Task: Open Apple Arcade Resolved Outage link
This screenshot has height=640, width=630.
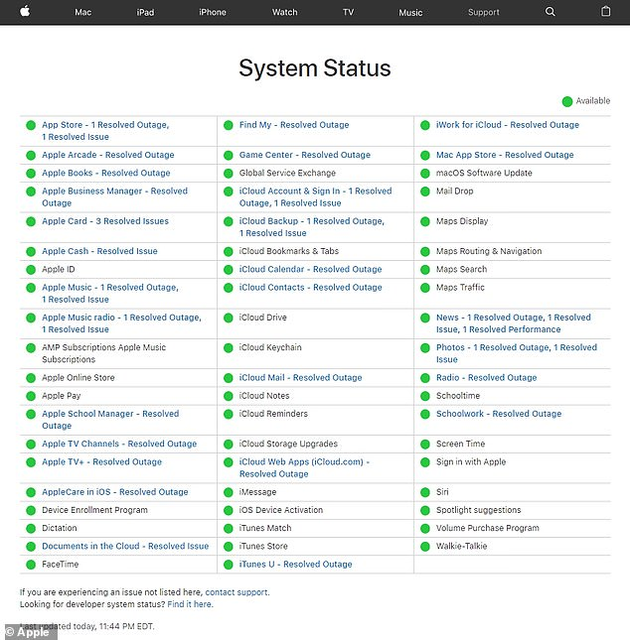Action: point(108,155)
